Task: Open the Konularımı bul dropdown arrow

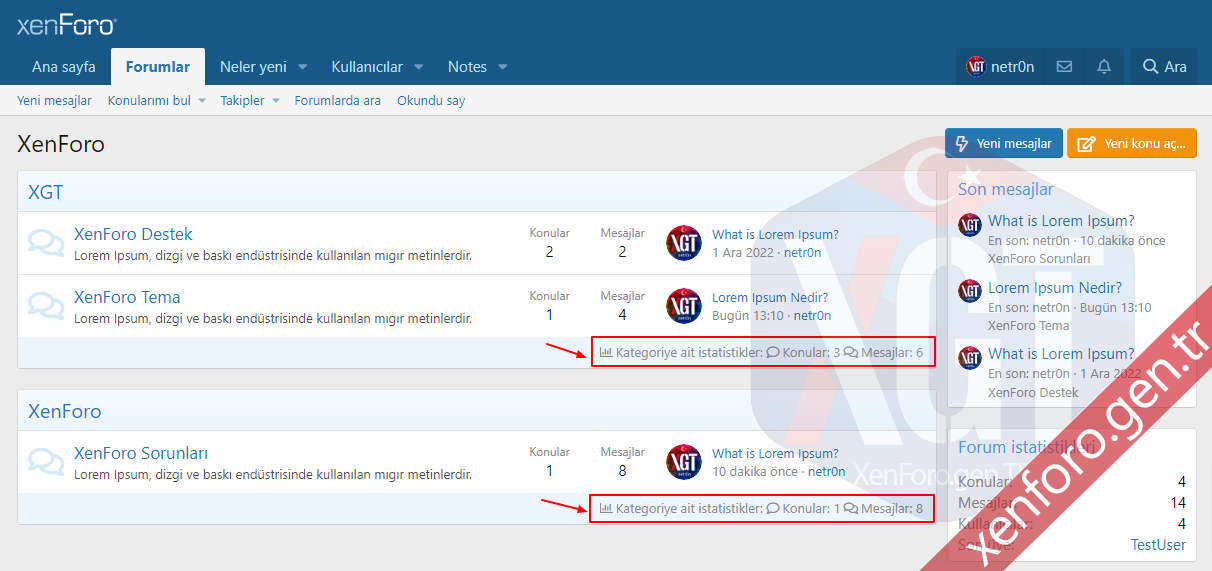Action: tap(201, 101)
